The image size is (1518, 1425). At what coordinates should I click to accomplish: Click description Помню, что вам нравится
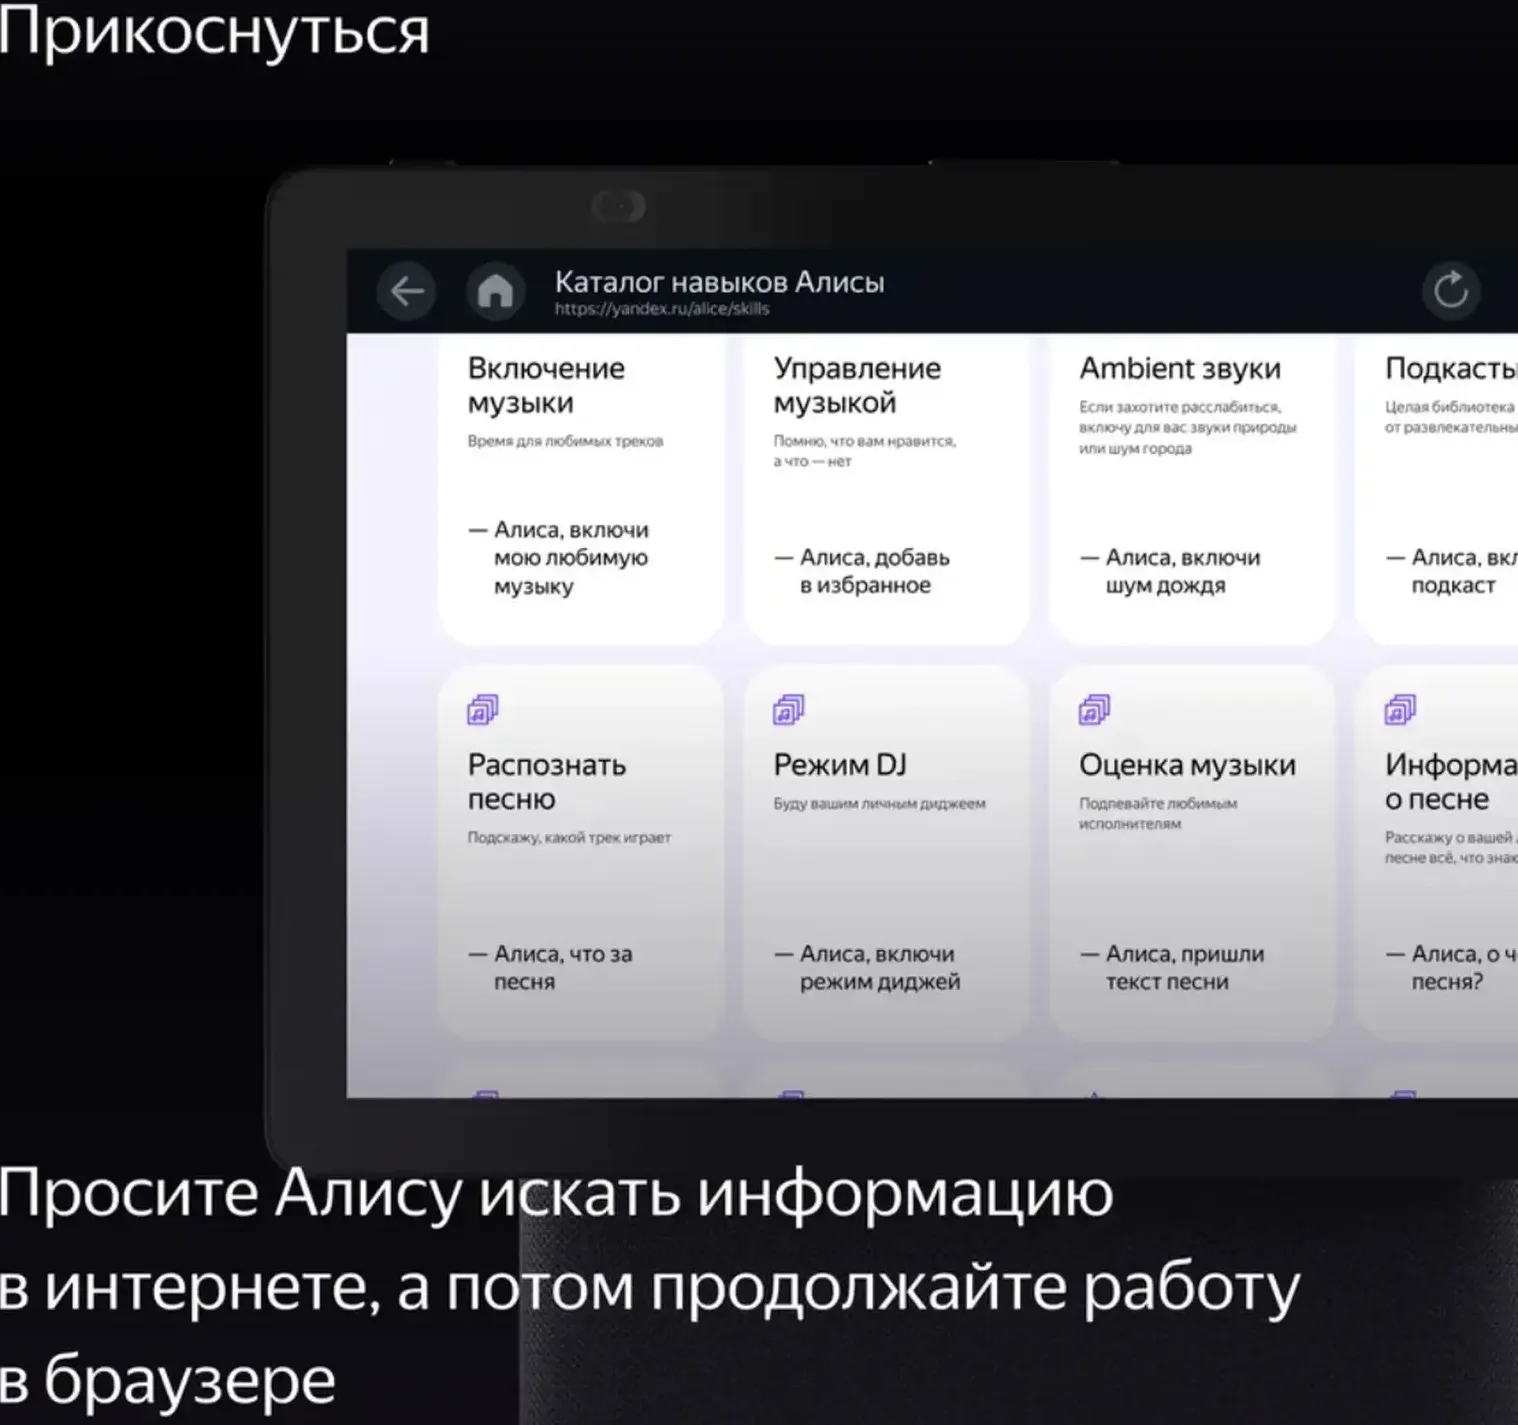[865, 451]
